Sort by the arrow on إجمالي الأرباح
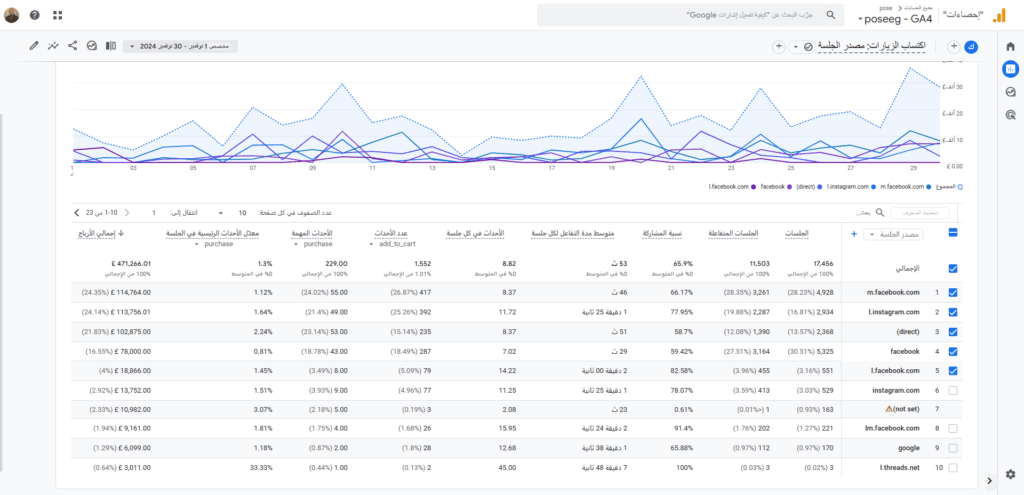 pyautogui.click(x=121, y=232)
